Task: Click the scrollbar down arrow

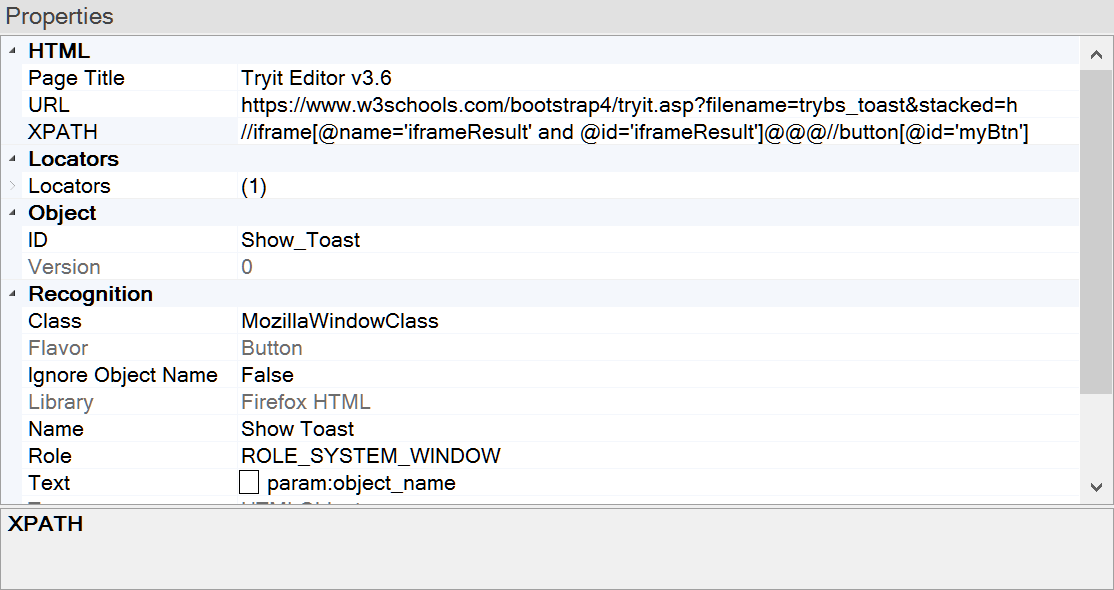Action: pos(1096,487)
